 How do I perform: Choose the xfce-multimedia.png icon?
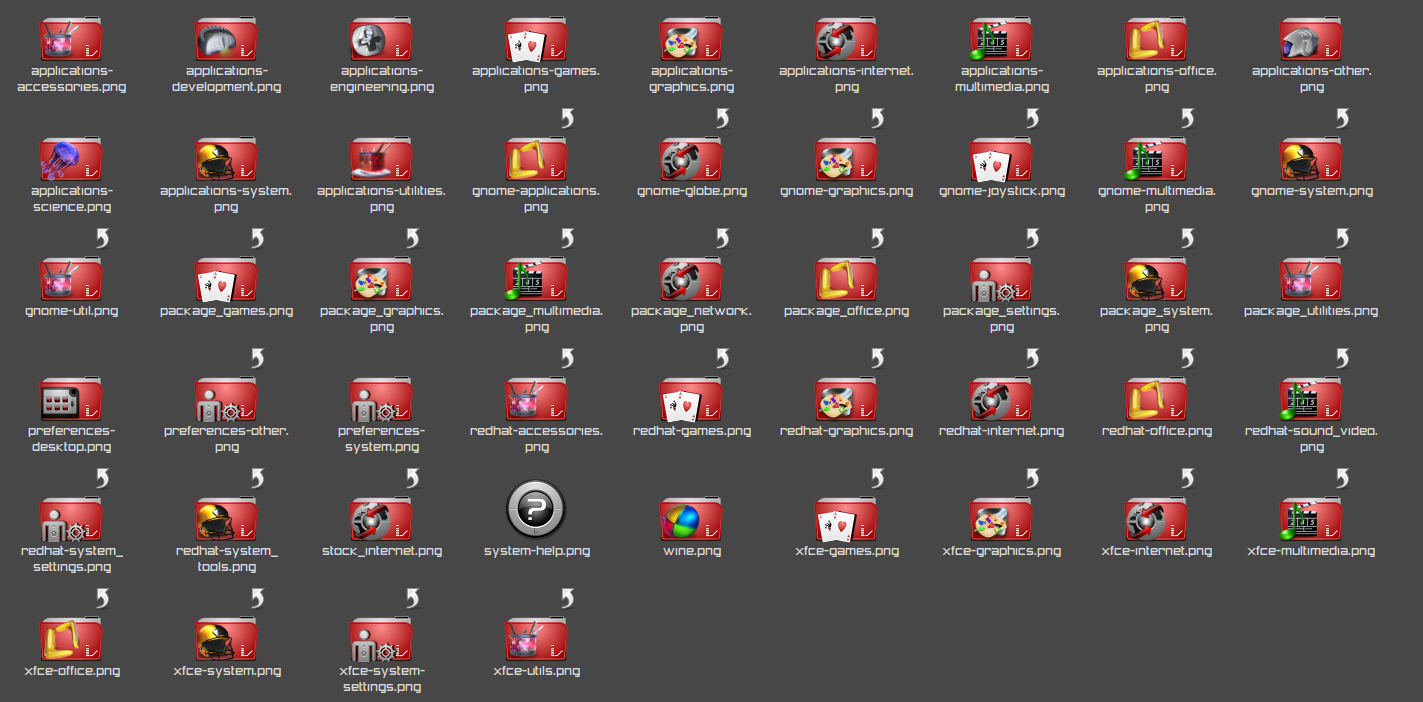pyautogui.click(x=1311, y=520)
